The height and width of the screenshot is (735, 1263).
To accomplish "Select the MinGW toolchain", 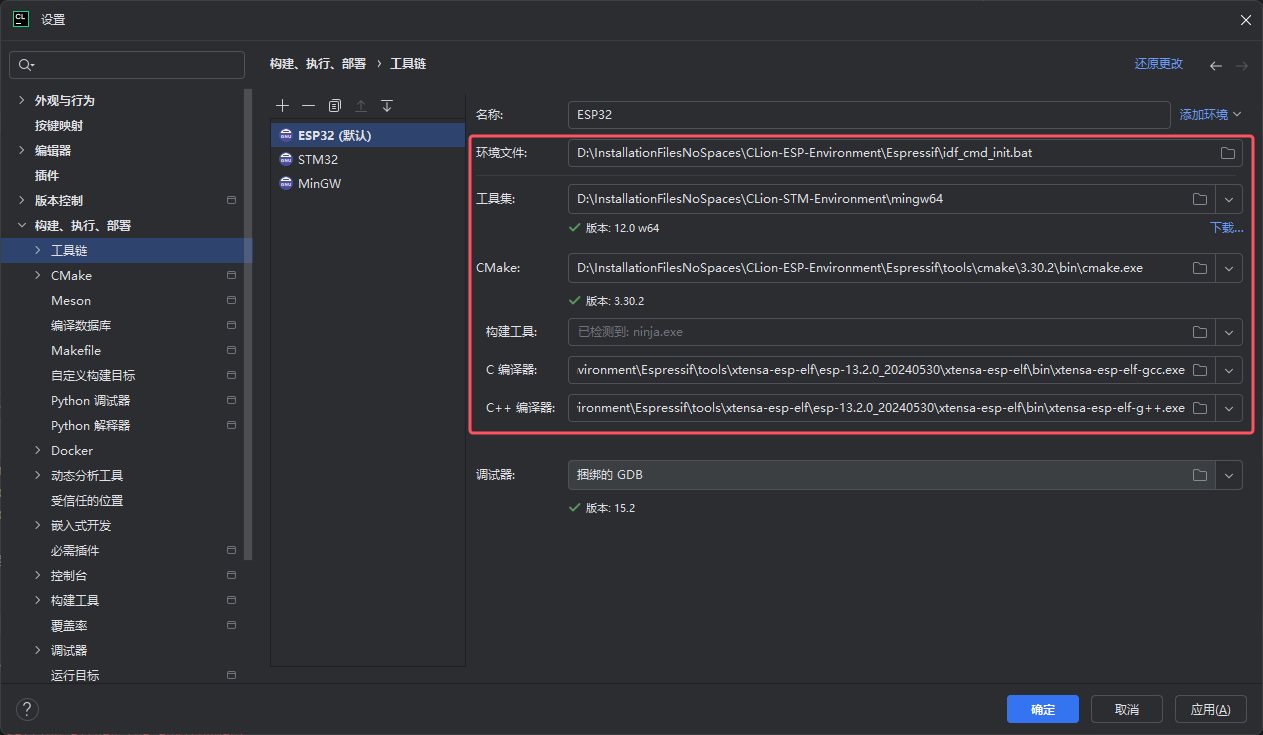I will click(368, 184).
